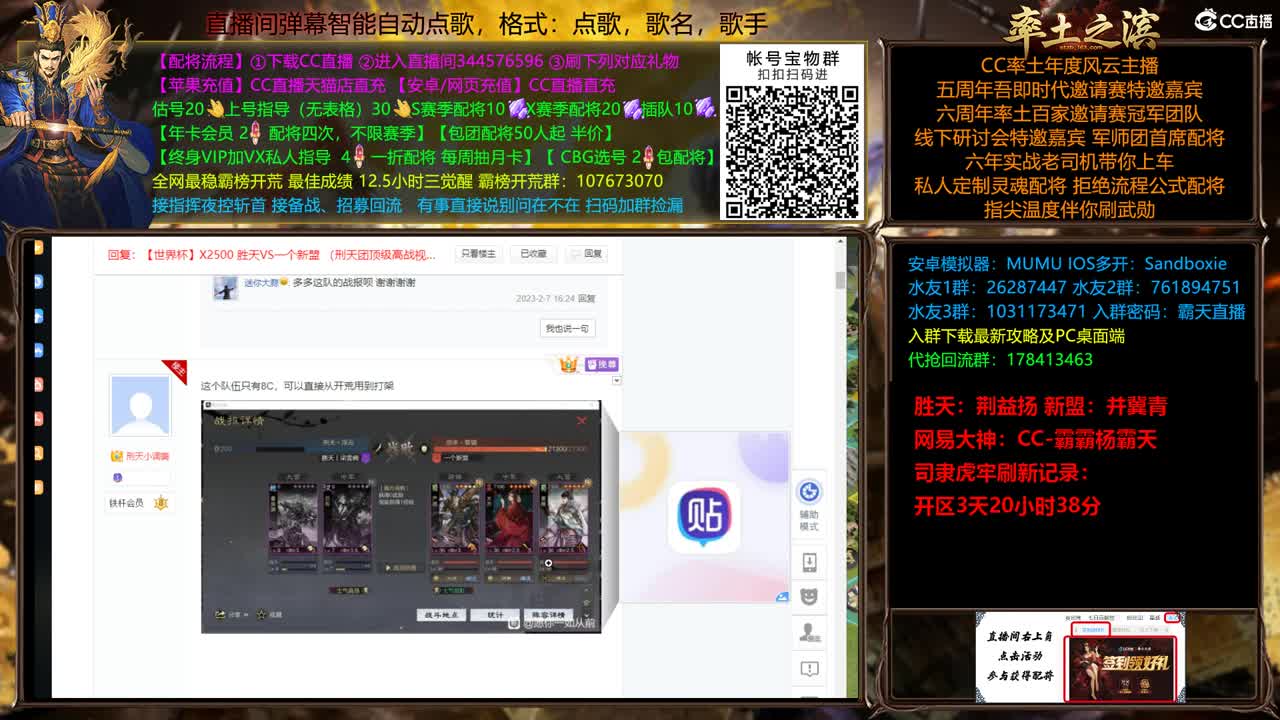
Task: Click the line 全网最稳霸榜开荒 最佳成绩
Action: (407, 181)
